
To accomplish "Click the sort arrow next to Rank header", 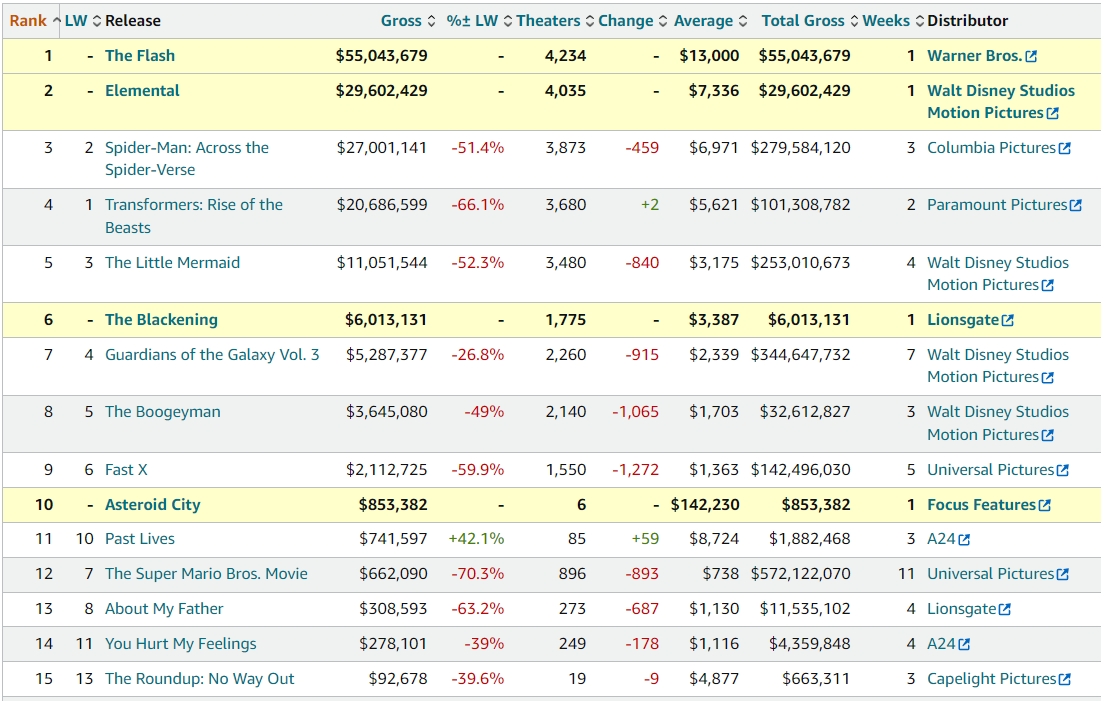I will 56,21.
